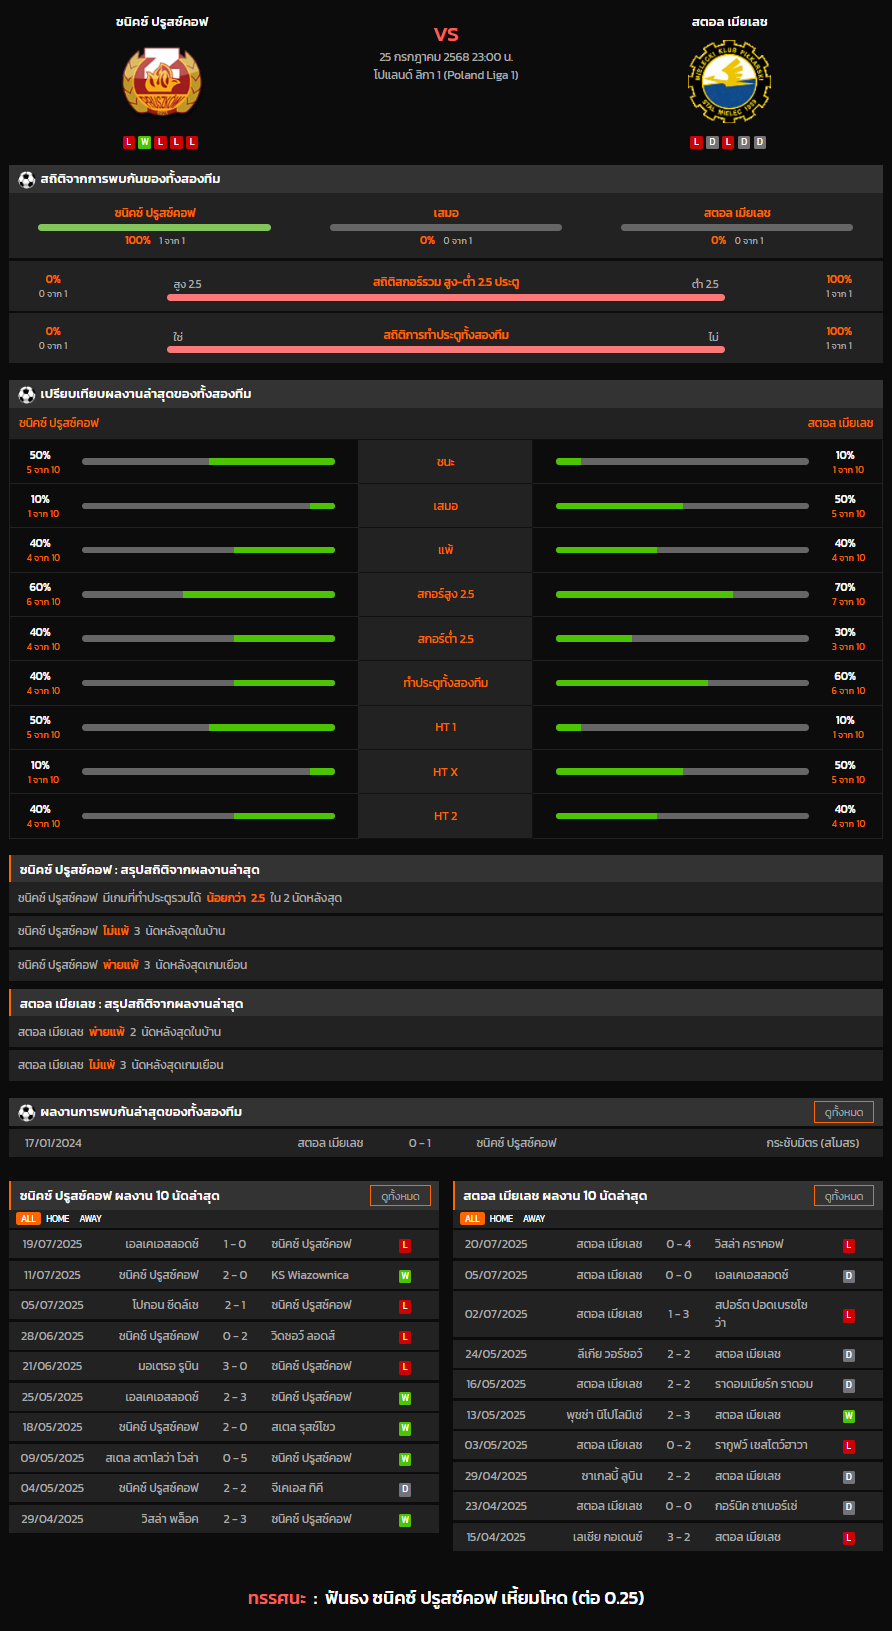Image resolution: width=892 pixels, height=1631 pixels.
Task: Click the soccer ball icon beside เปรียบเทียบผลงานล่าสุดของทั้งสองทีม
Action: (27, 394)
